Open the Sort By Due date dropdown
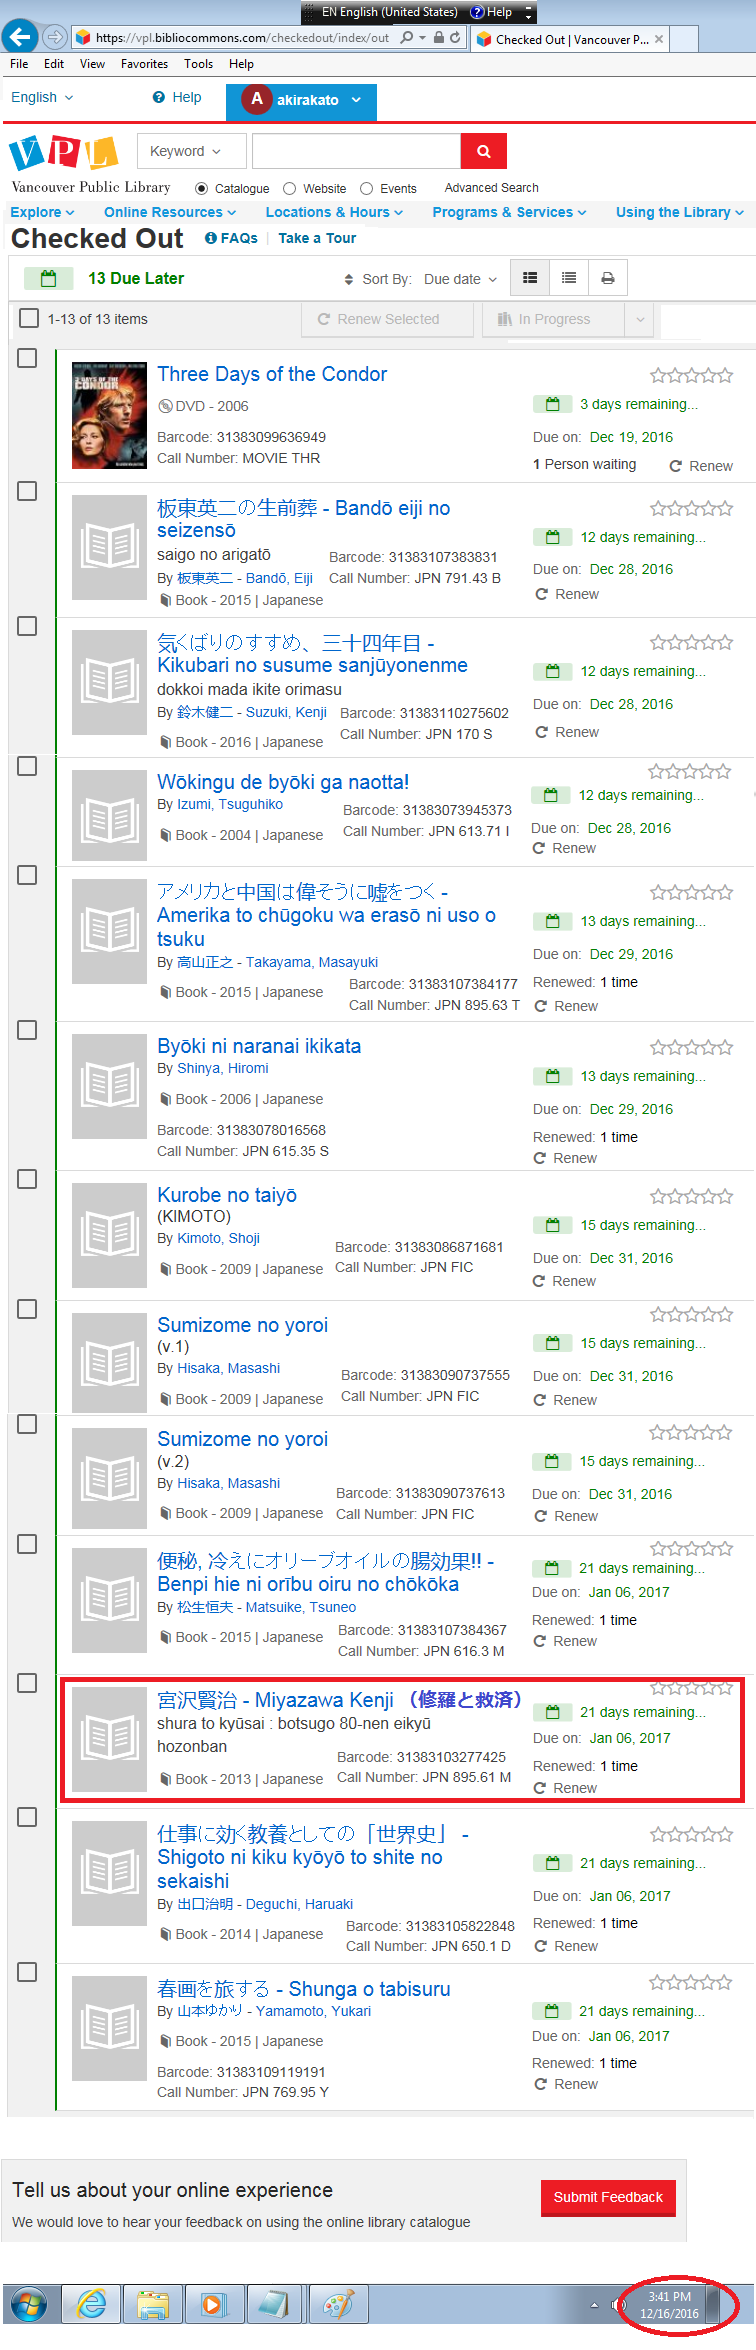 (460, 279)
